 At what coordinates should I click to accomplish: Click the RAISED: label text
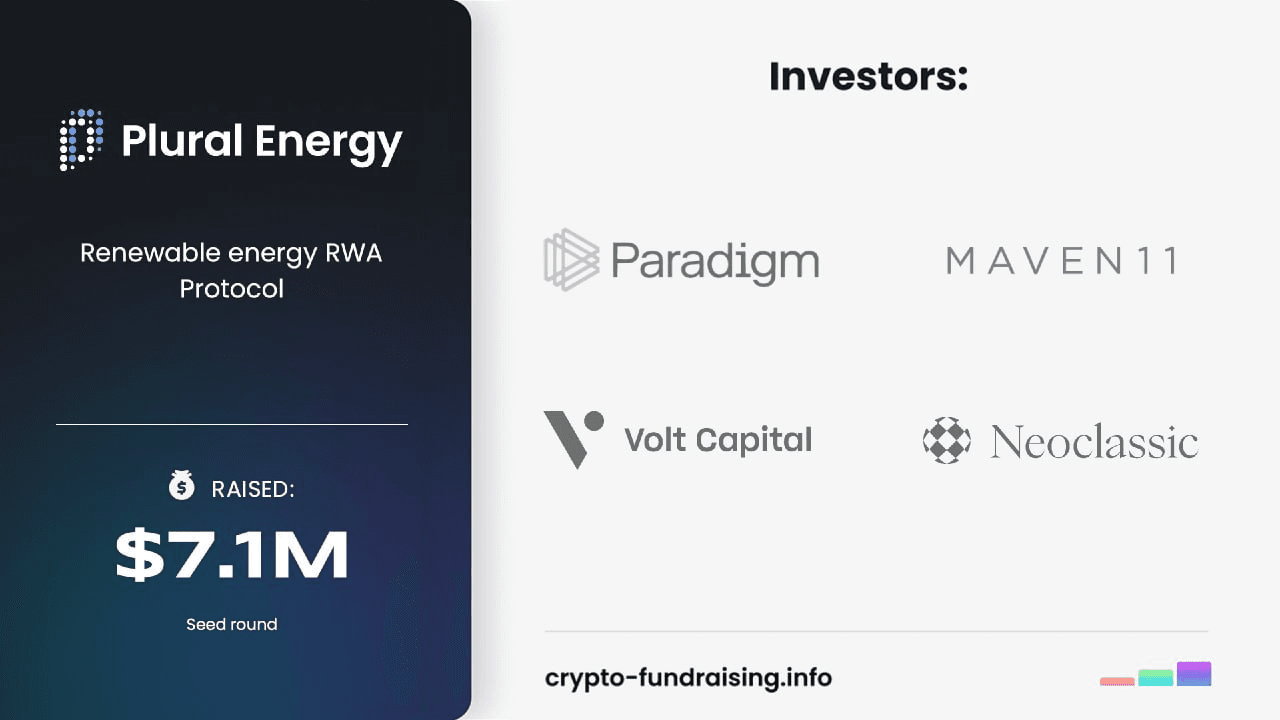(253, 489)
